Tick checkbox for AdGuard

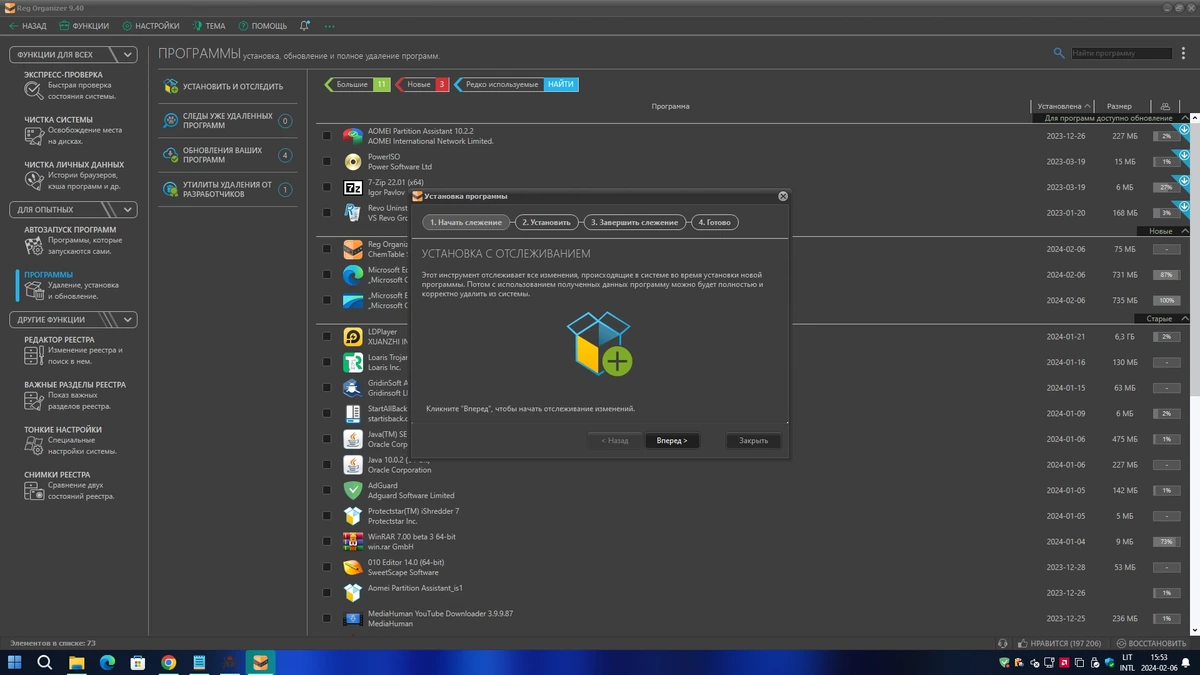[327, 490]
